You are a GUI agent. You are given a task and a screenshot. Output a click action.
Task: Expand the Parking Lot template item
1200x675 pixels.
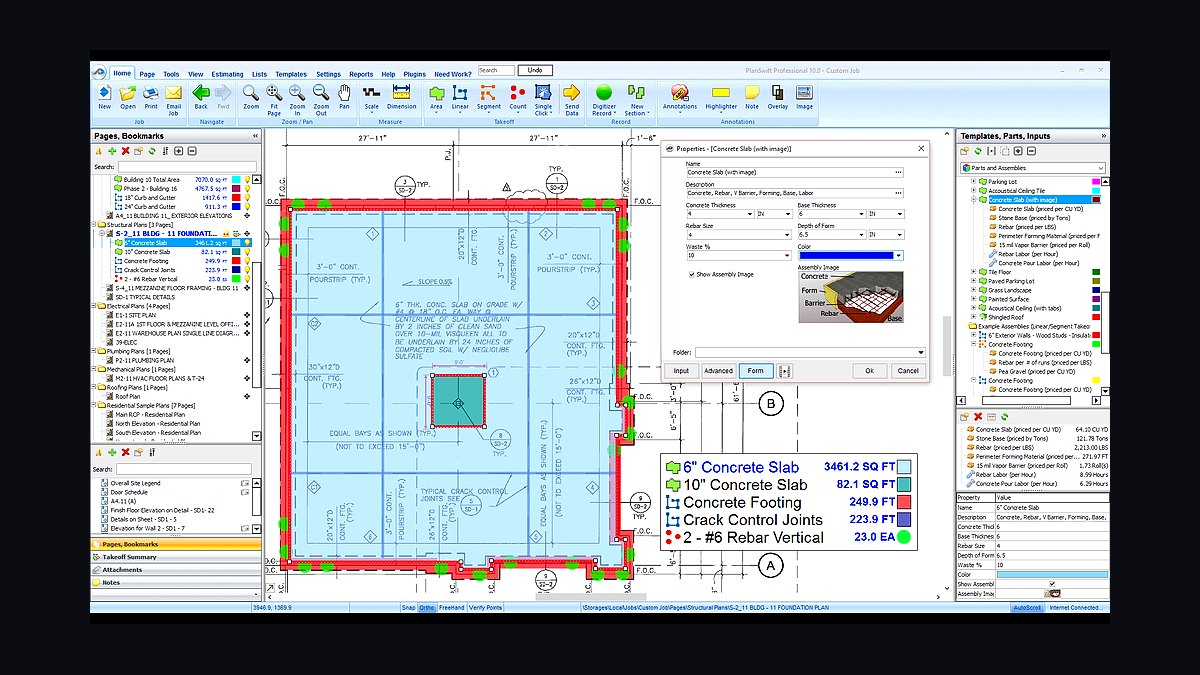click(x=973, y=181)
